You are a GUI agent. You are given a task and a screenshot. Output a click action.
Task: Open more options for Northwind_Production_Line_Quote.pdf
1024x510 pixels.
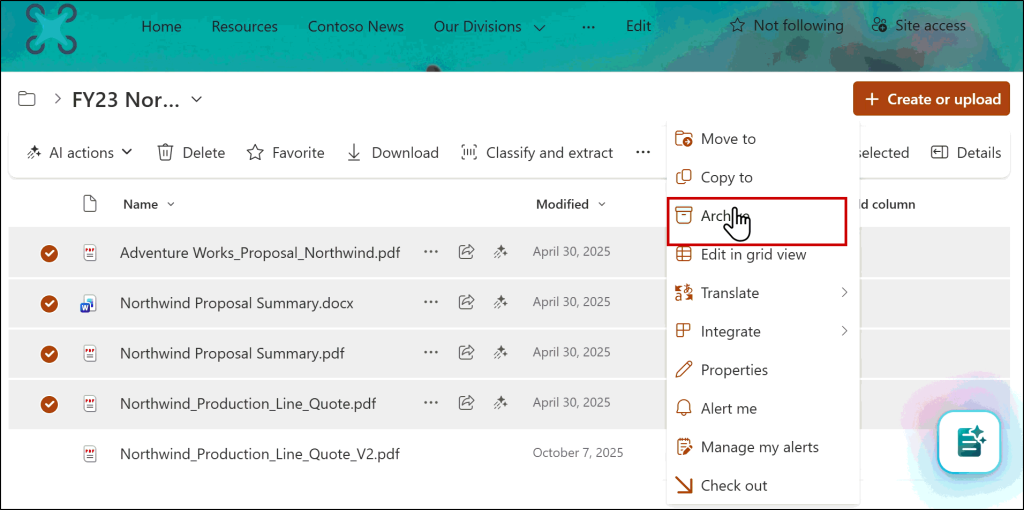[431, 404]
